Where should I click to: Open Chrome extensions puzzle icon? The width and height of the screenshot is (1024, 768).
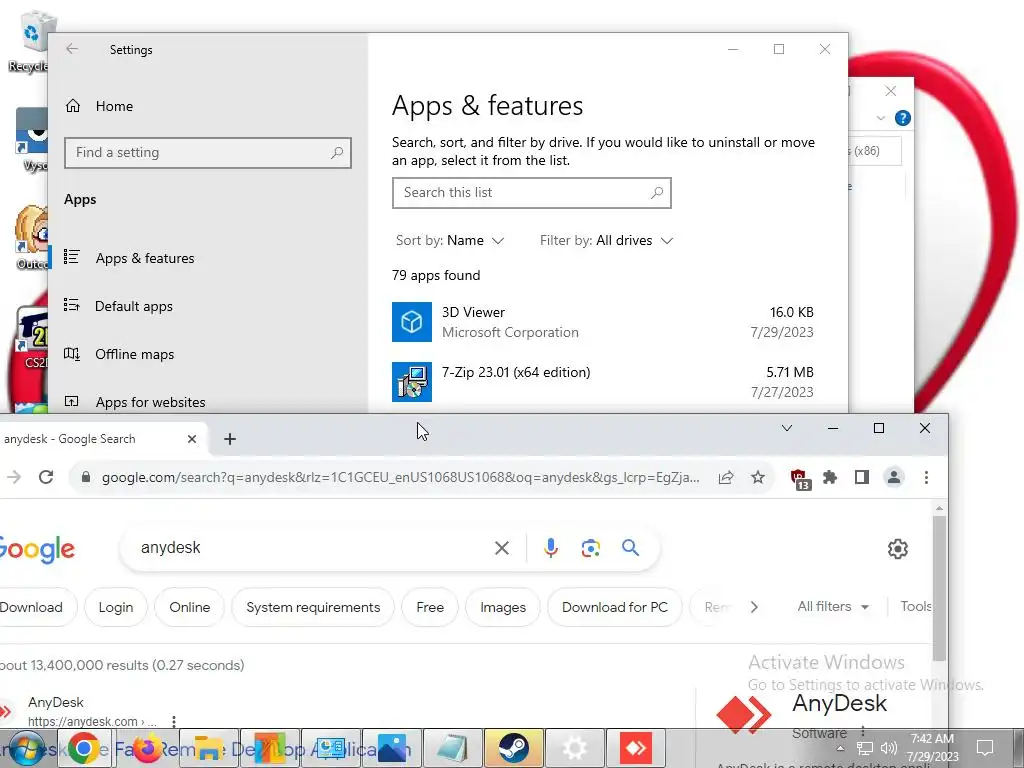coord(830,477)
